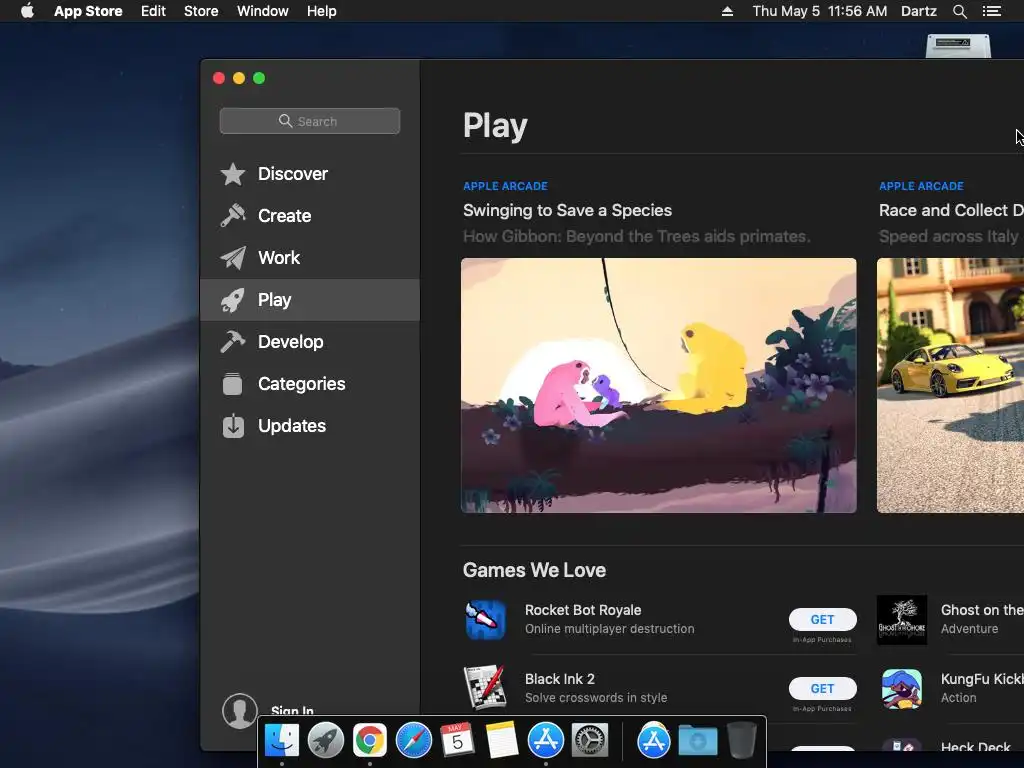
Task: Click the Heck Deck title
Action: click(x=976, y=747)
